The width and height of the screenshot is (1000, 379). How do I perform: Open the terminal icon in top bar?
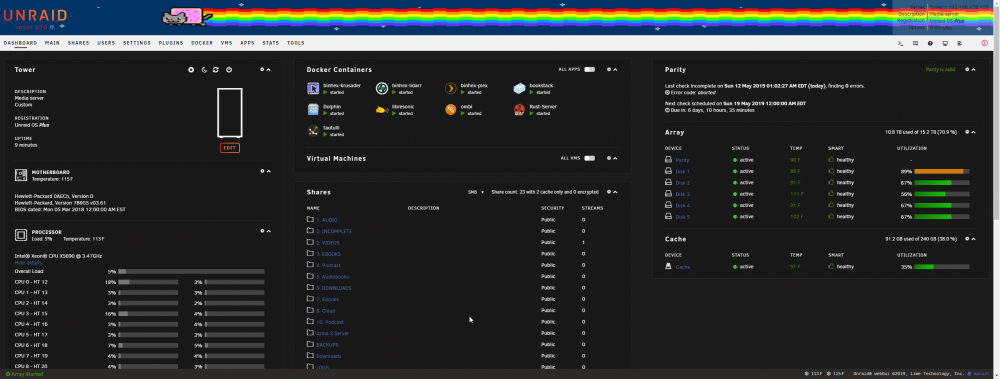900,43
